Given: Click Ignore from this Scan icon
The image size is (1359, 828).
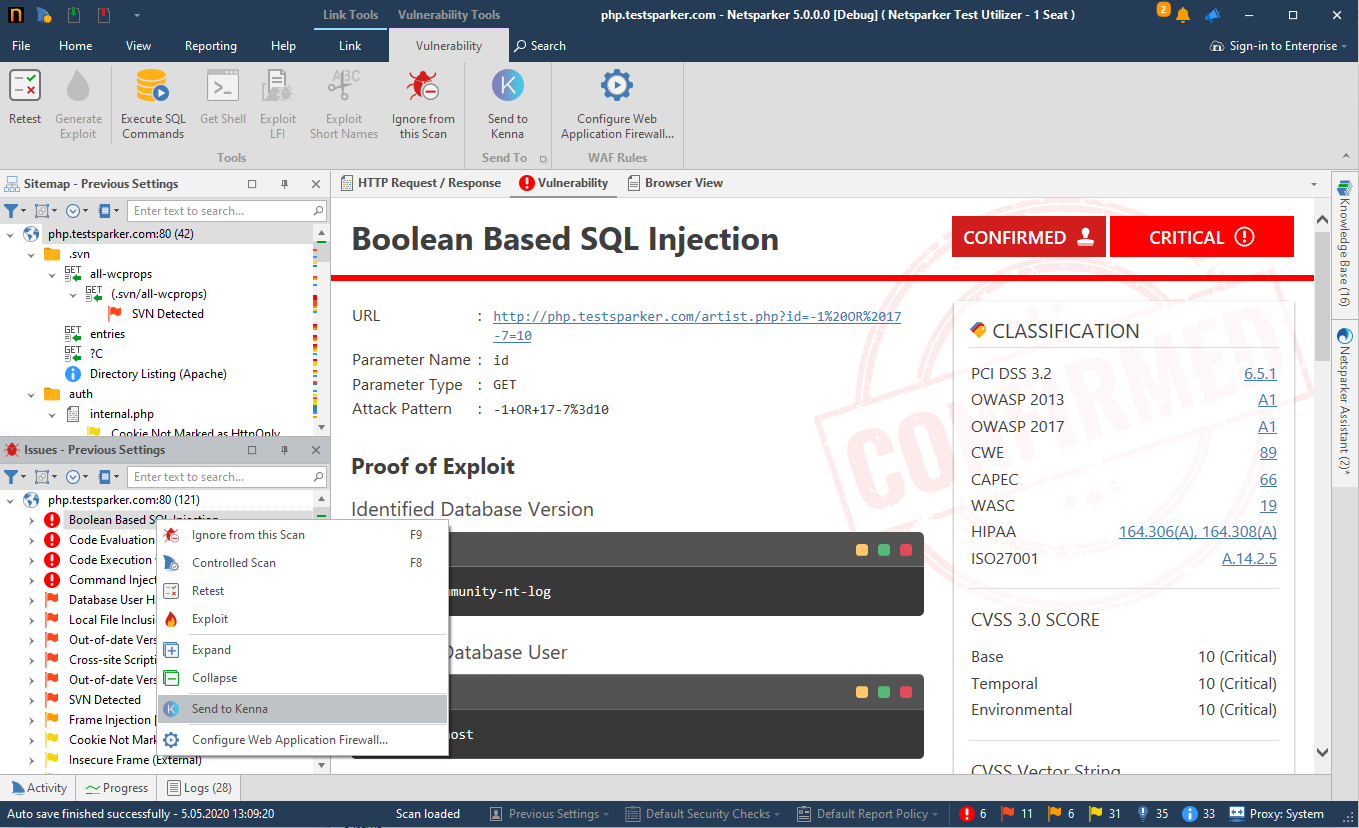Looking at the screenshot, I should click(423, 100).
